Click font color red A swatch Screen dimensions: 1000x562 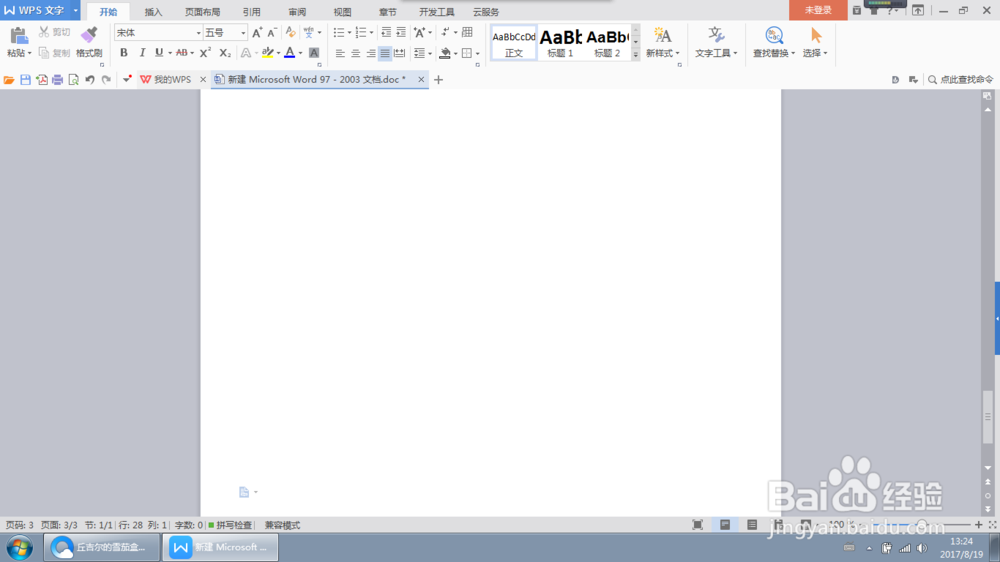click(290, 53)
